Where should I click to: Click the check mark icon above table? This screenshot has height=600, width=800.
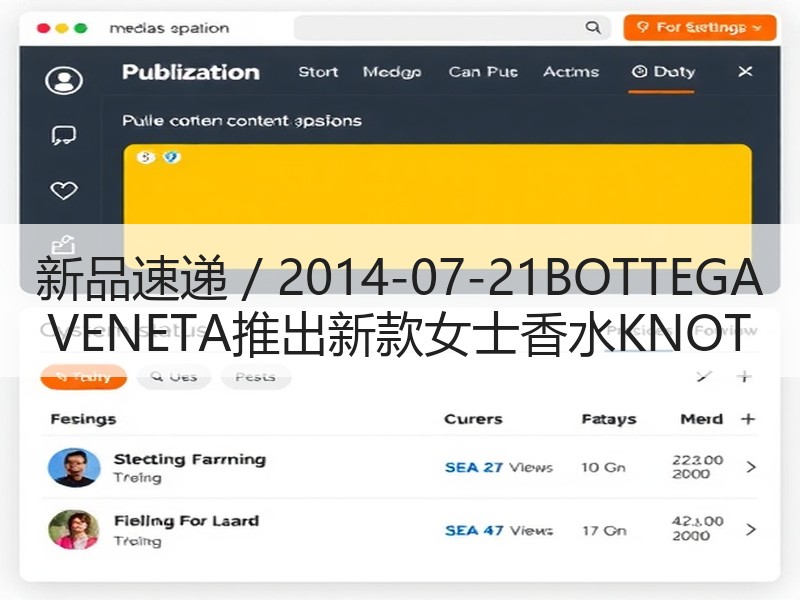pyautogui.click(x=704, y=377)
